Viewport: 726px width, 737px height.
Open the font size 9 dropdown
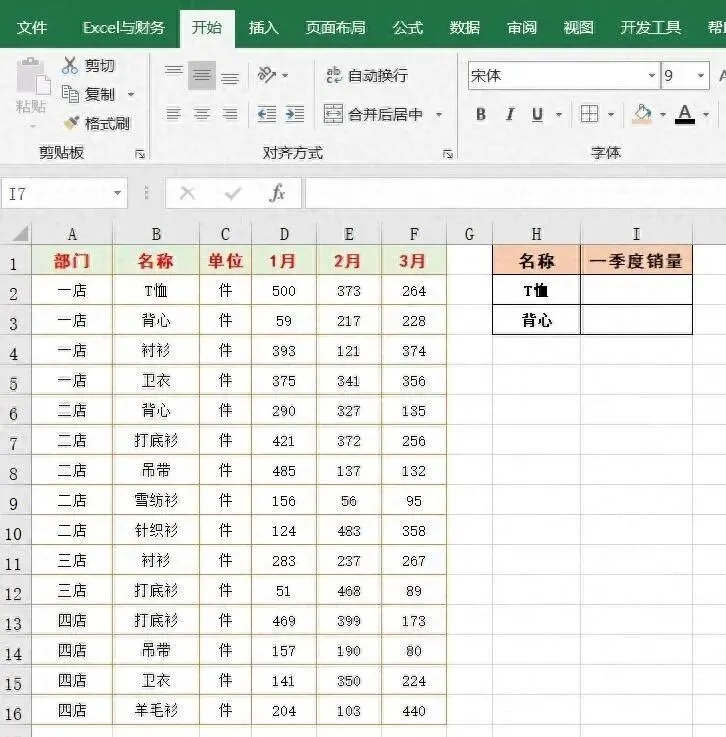tap(701, 76)
